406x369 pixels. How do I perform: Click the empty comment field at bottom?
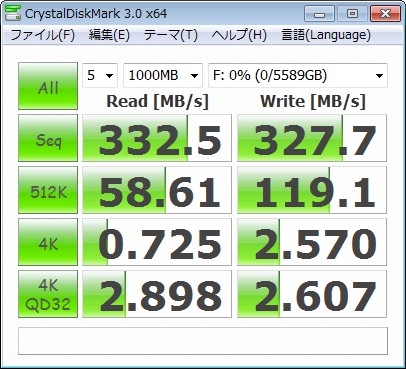[x=203, y=341]
